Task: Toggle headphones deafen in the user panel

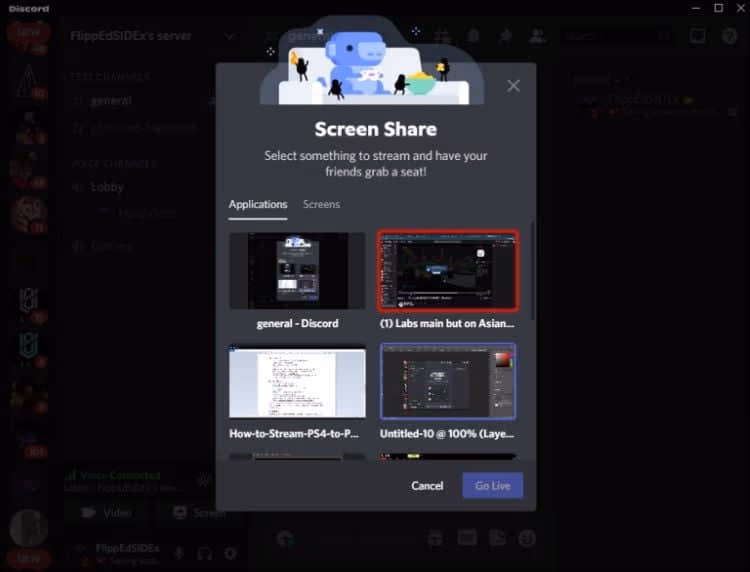Action: click(x=205, y=552)
